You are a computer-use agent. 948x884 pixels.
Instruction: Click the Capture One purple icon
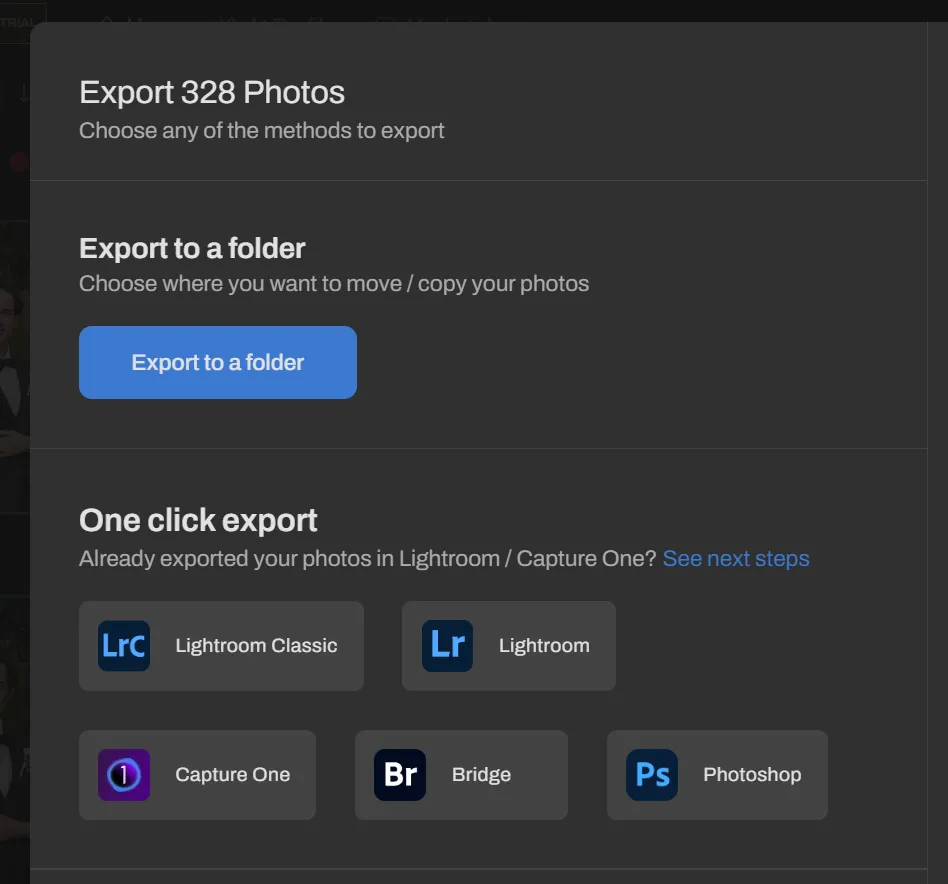point(124,774)
